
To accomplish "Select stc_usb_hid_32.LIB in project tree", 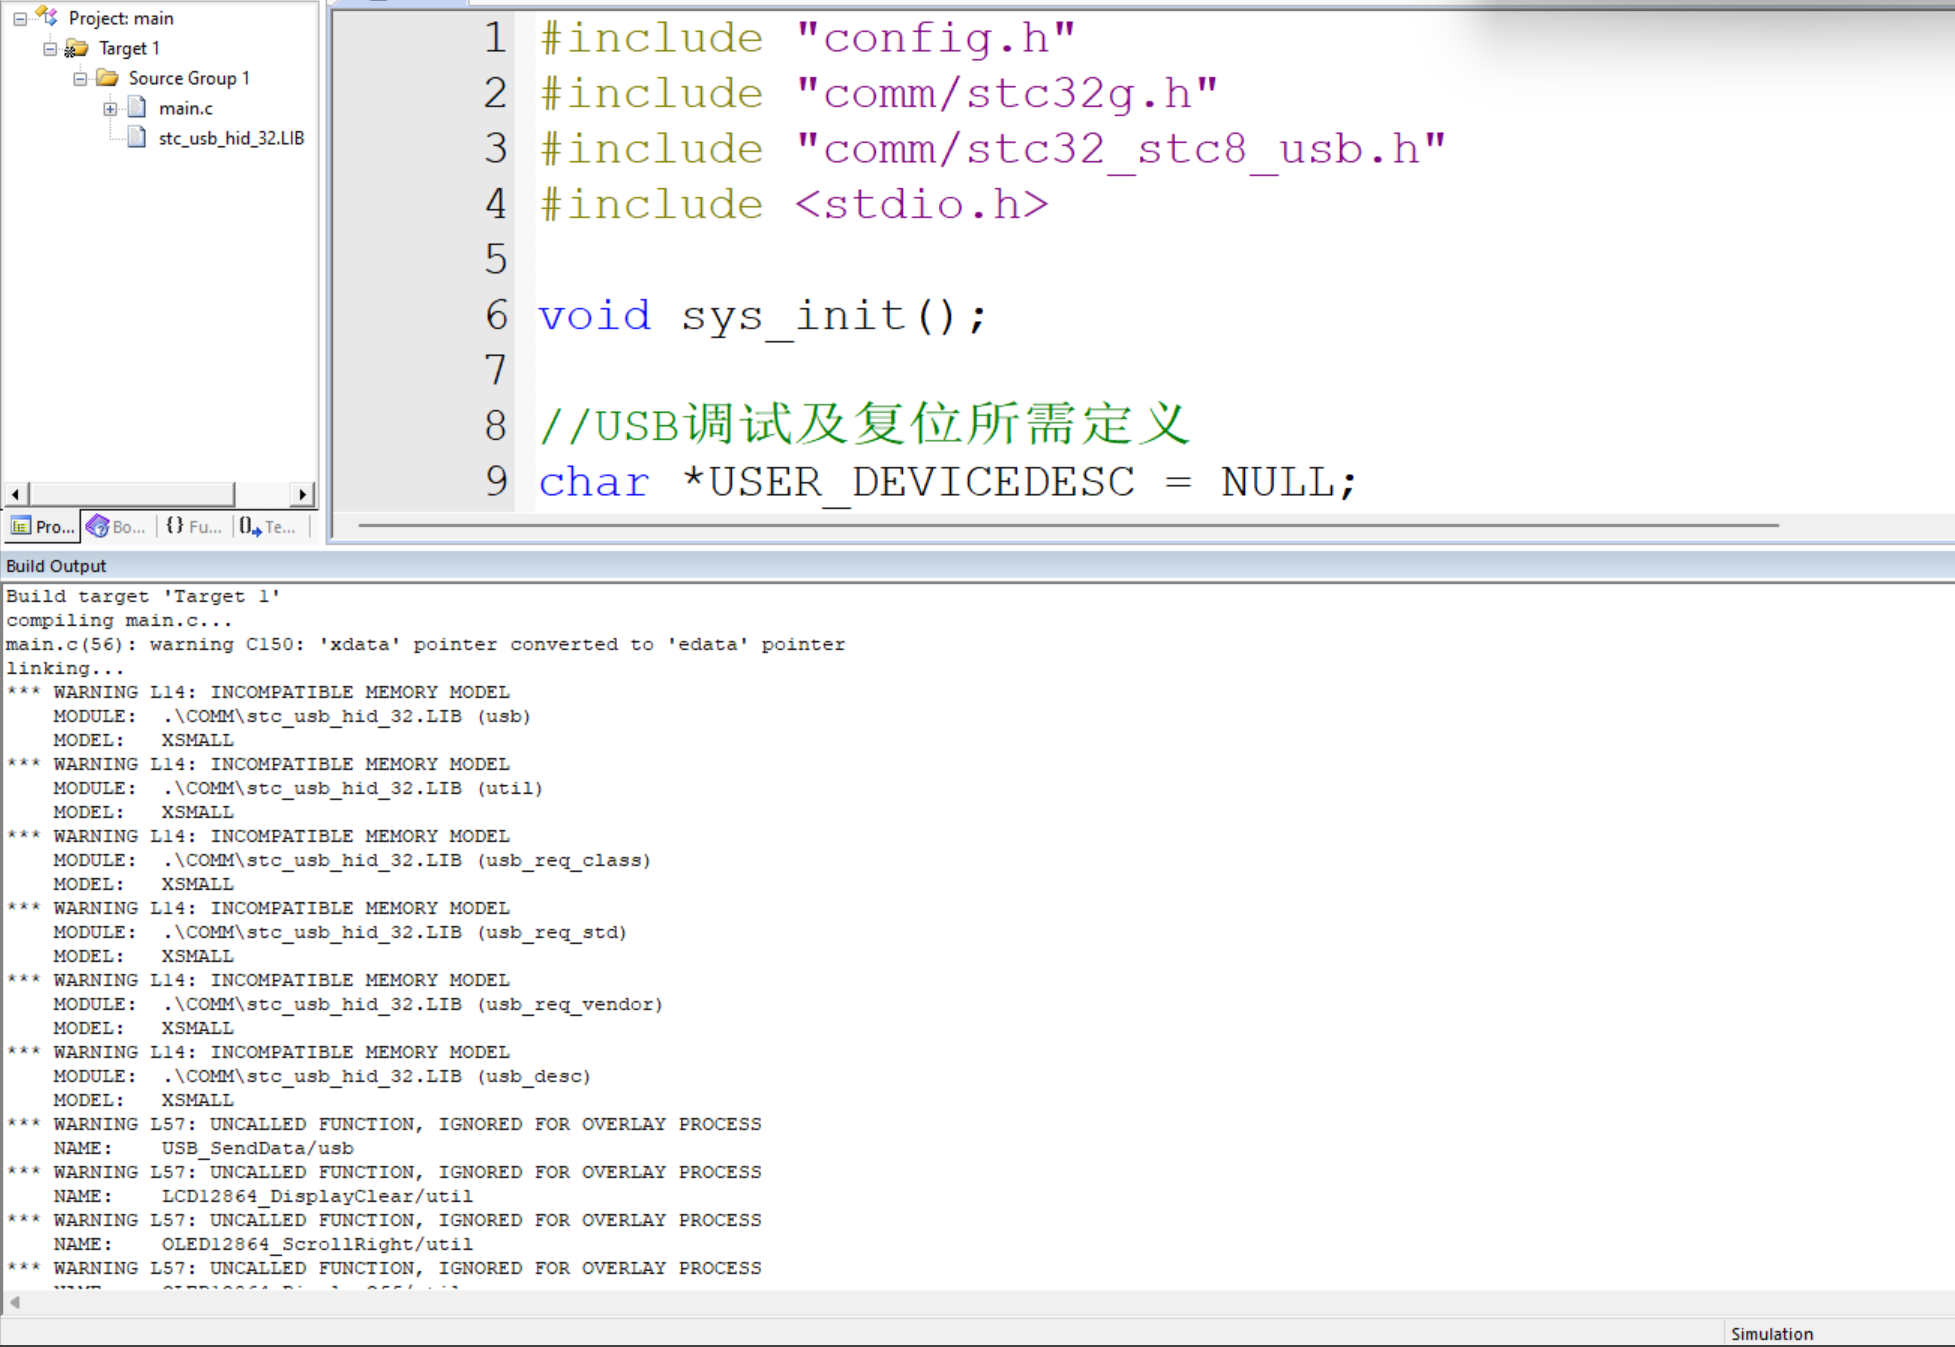I will tap(231, 138).
